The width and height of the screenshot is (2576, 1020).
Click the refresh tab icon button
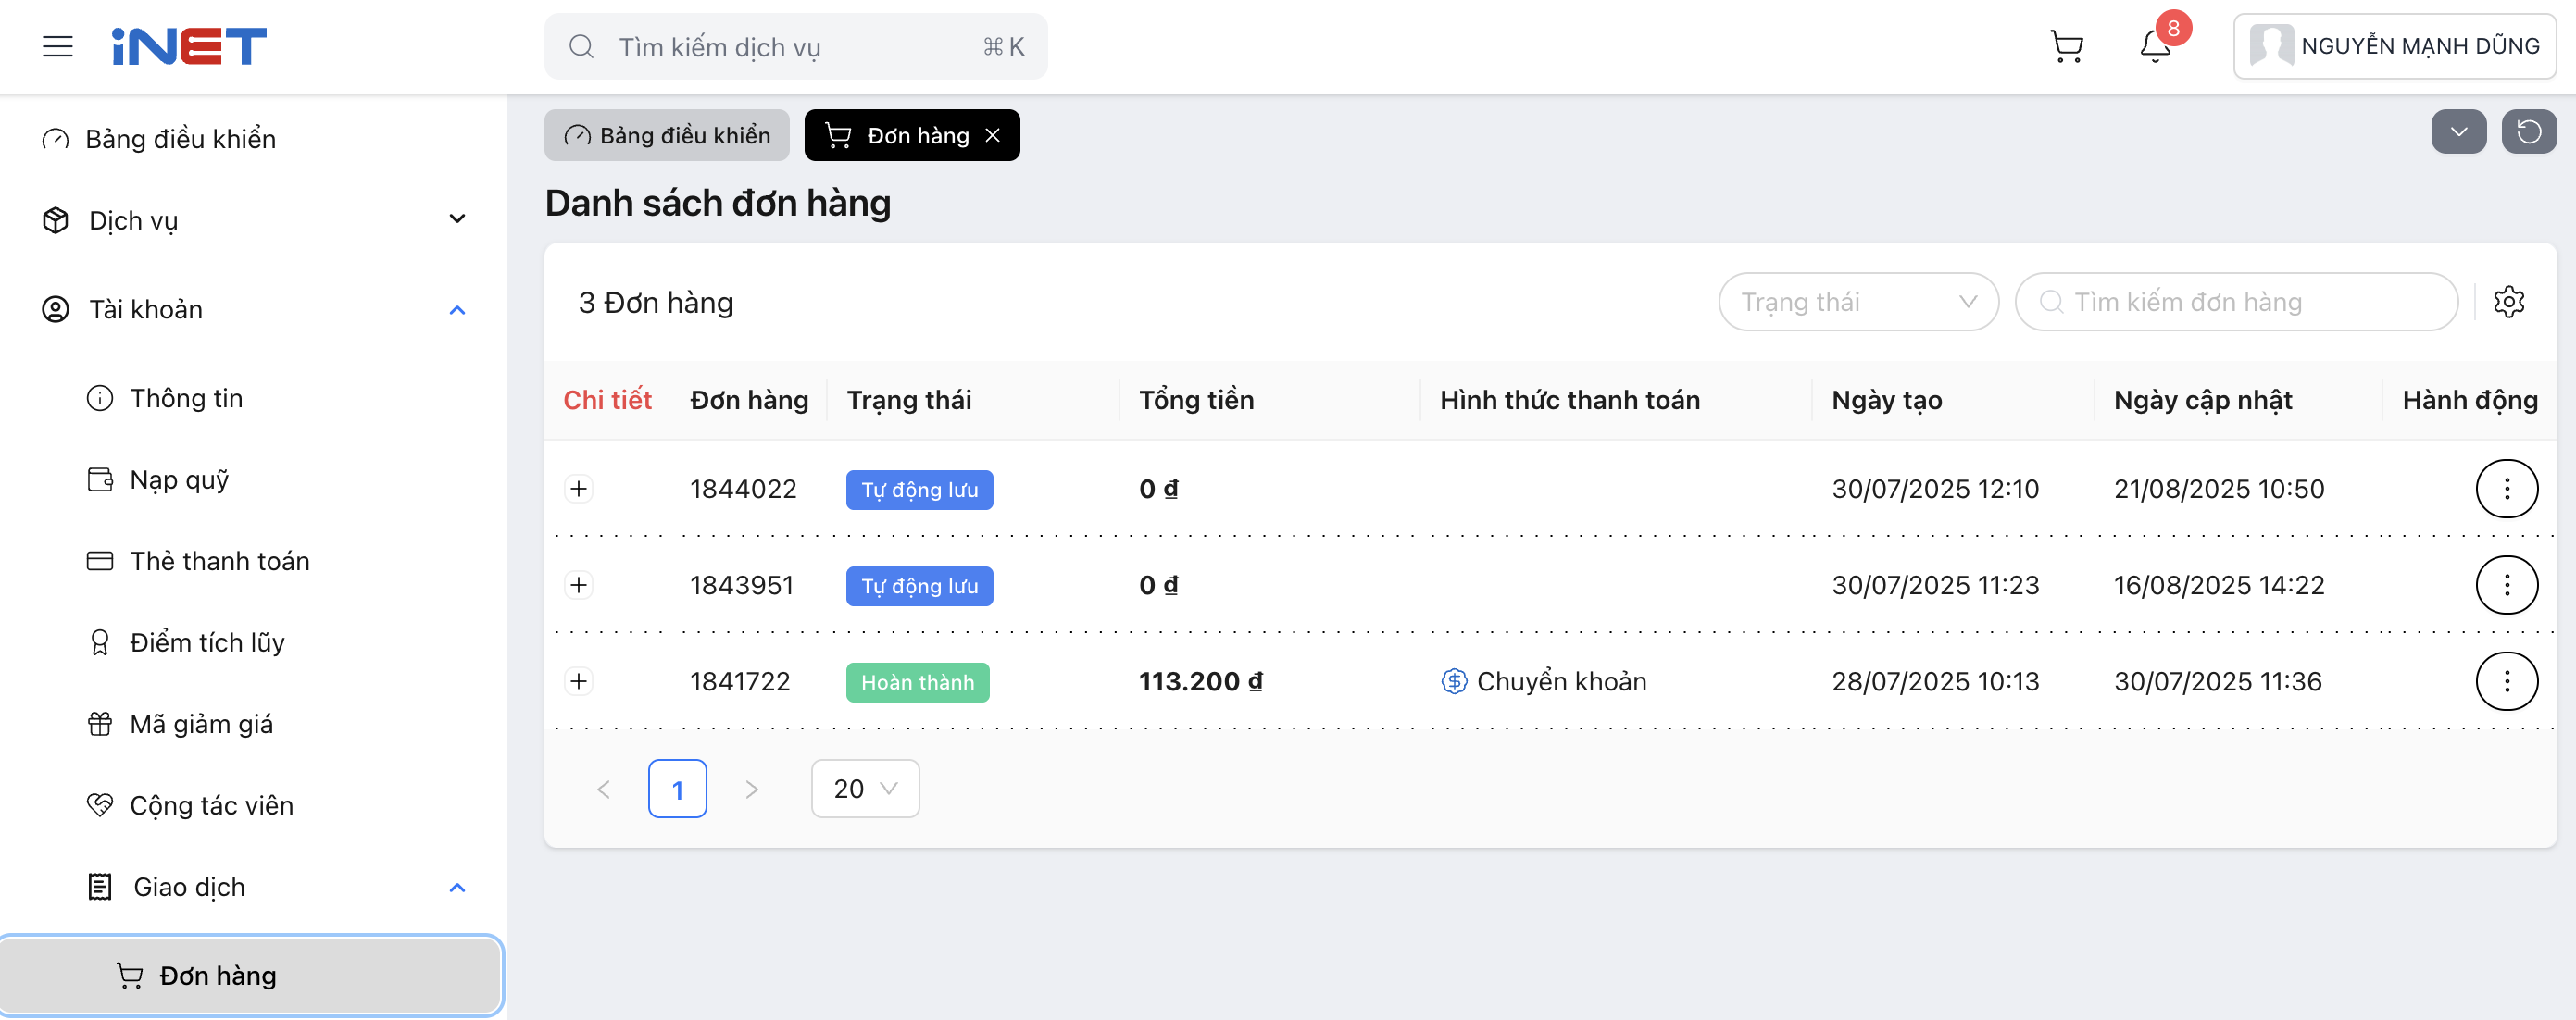click(x=2528, y=132)
